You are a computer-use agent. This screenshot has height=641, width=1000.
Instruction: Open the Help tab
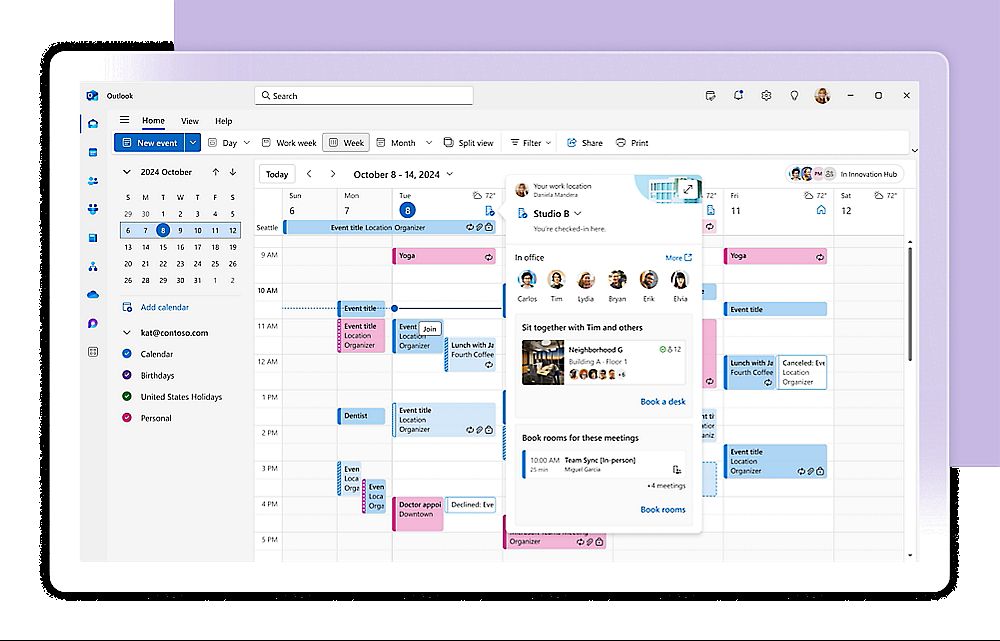coord(223,121)
